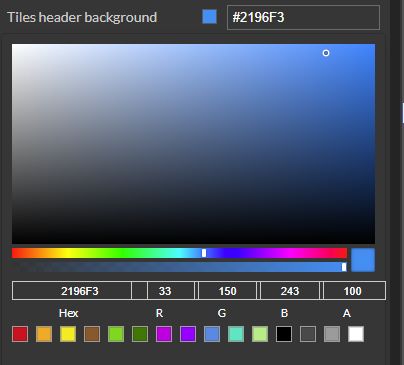The width and height of the screenshot is (404, 365).
Task: Pick the dark green preset swatch
Action: point(140,334)
